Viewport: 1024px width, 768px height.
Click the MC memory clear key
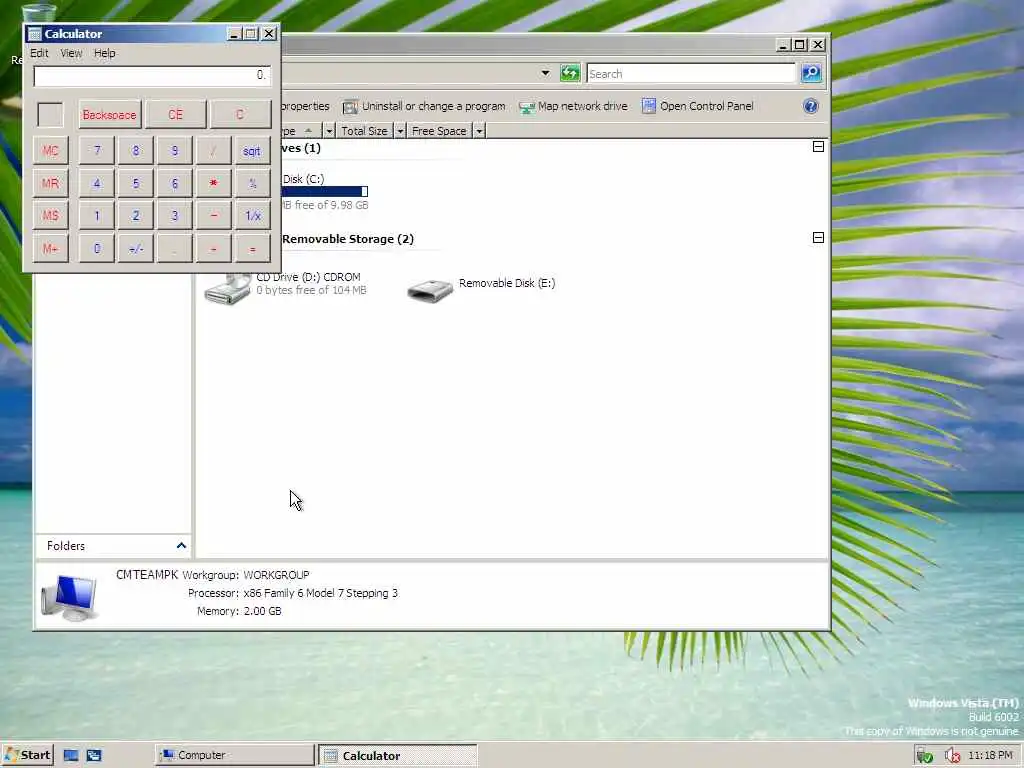[x=50, y=150]
